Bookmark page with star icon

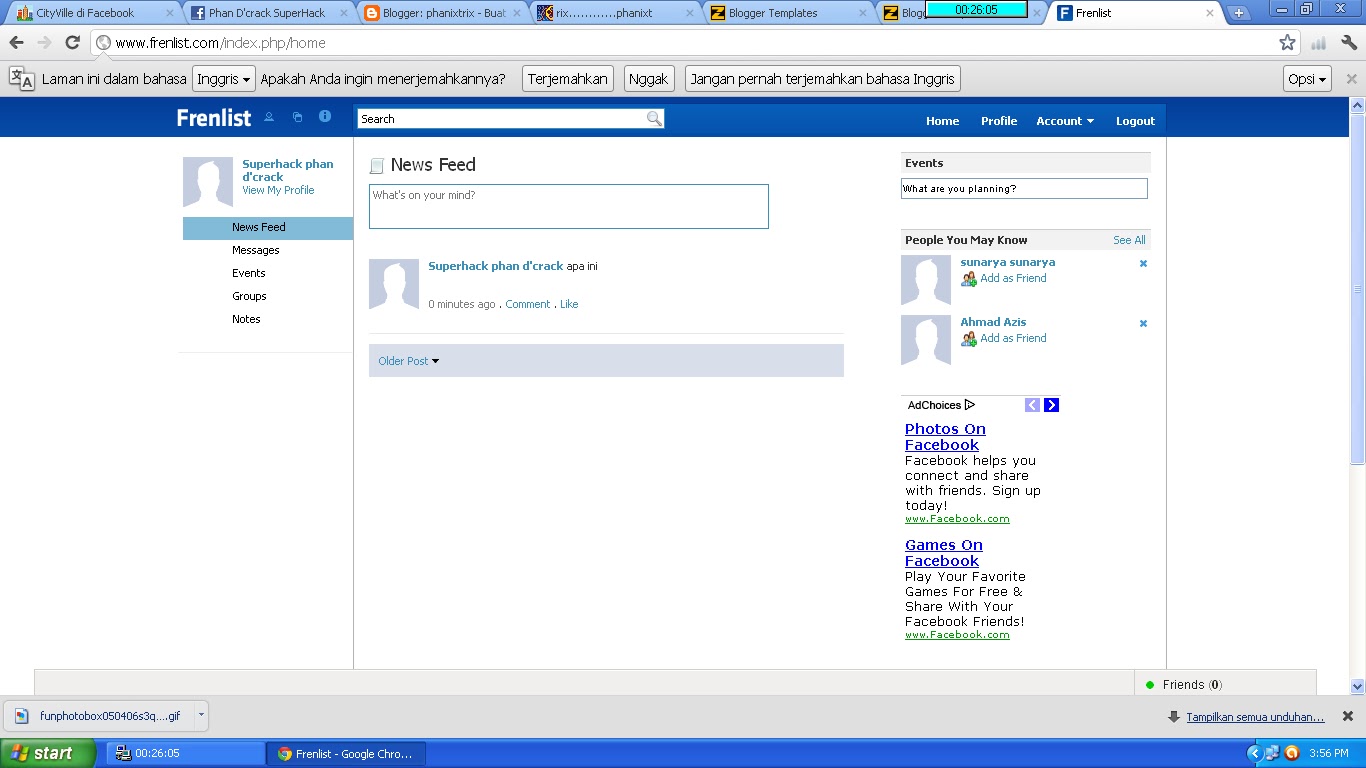(1287, 42)
